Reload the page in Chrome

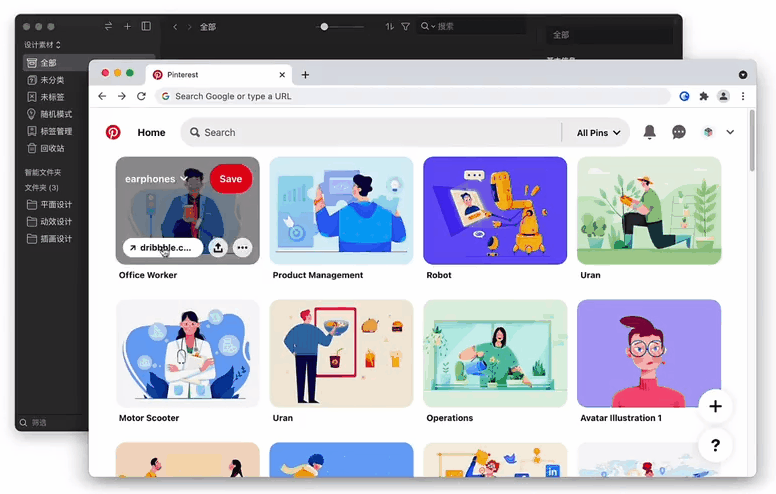[x=141, y=96]
